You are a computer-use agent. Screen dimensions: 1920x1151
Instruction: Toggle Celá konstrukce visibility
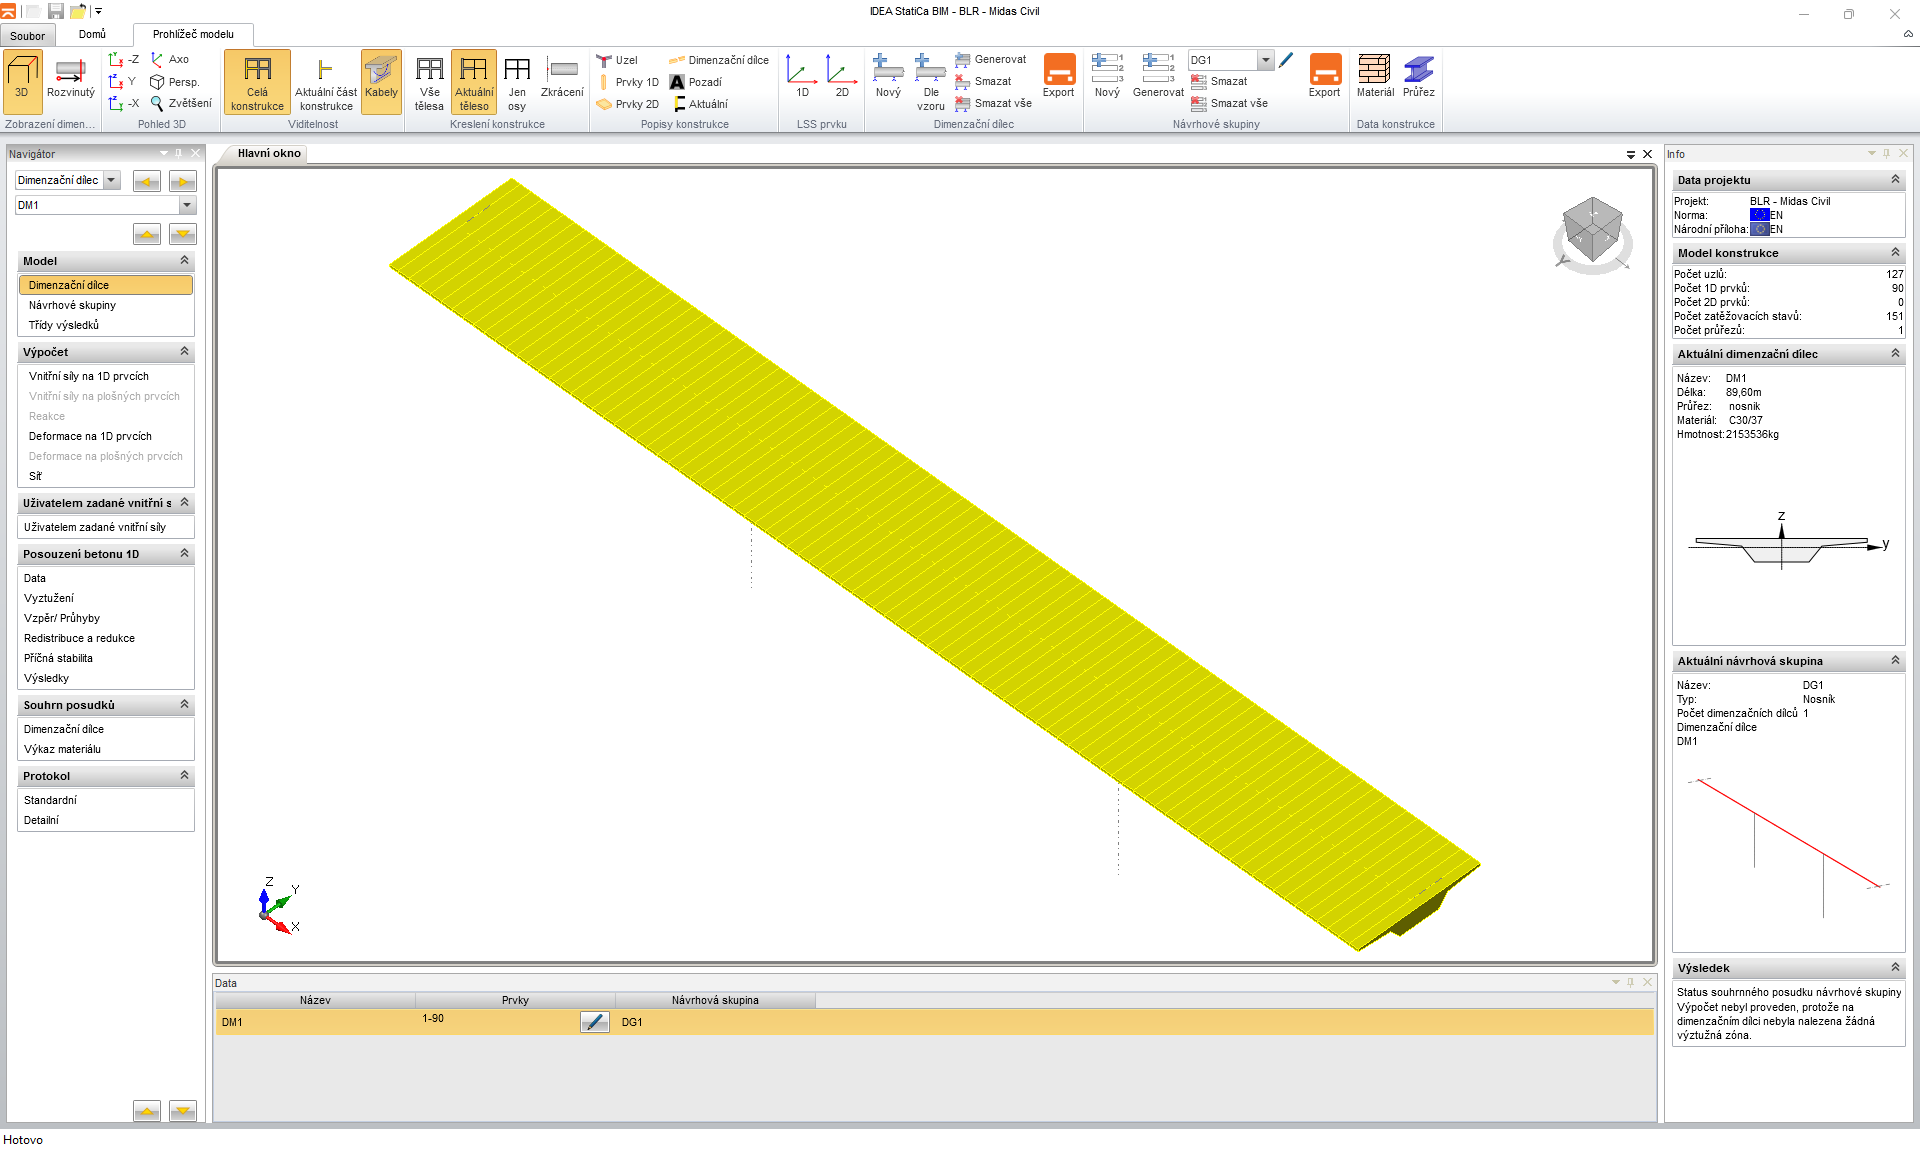pyautogui.click(x=257, y=81)
